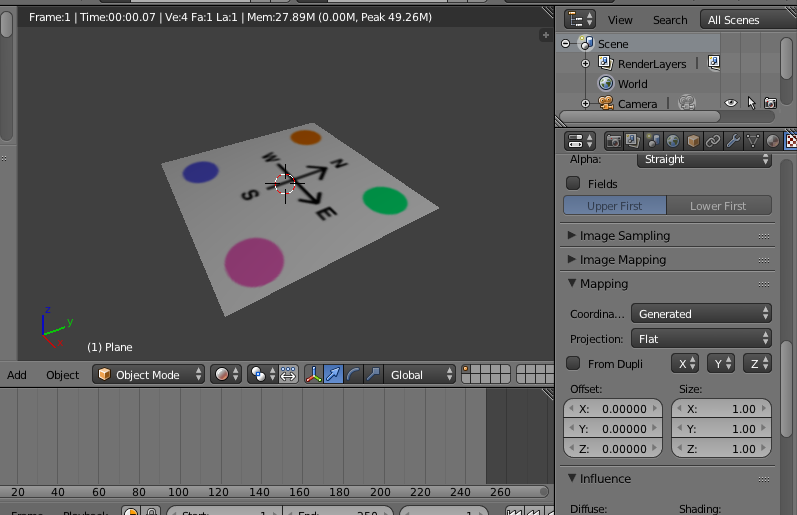Toggle the 3D transform manipulator icon
This screenshot has width=797, height=515.
tap(314, 375)
